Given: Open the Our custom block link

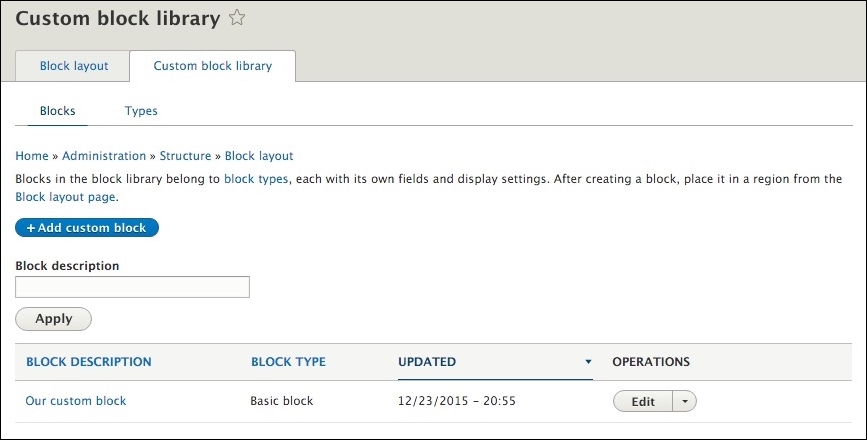Looking at the screenshot, I should [76, 401].
